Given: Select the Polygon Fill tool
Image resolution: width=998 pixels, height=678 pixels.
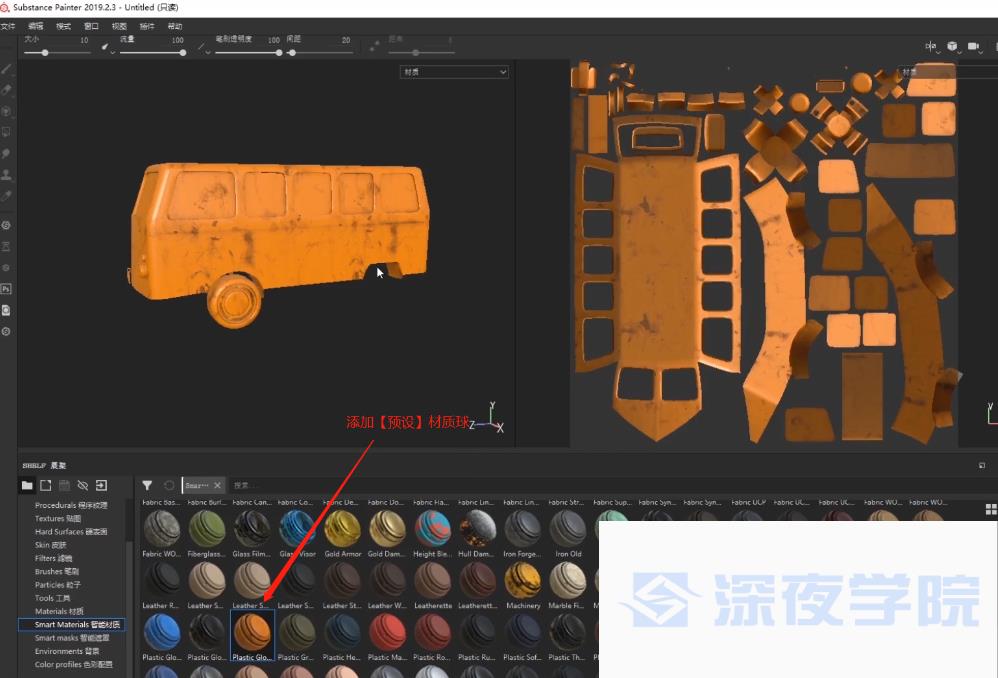Looking at the screenshot, I should coord(7,132).
